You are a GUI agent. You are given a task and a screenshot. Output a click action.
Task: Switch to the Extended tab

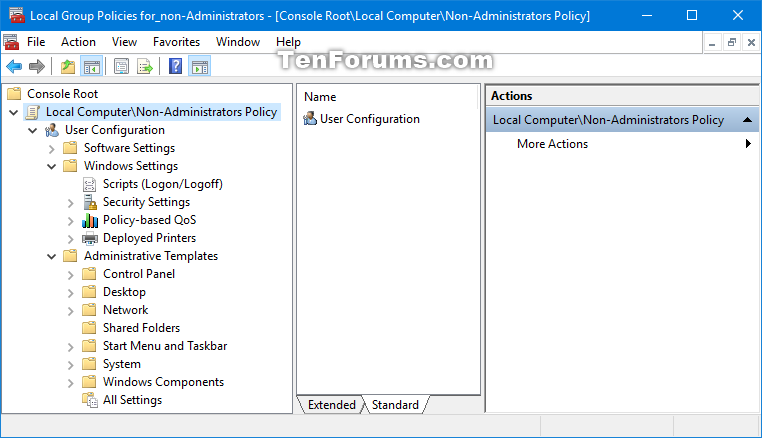pyautogui.click(x=331, y=404)
